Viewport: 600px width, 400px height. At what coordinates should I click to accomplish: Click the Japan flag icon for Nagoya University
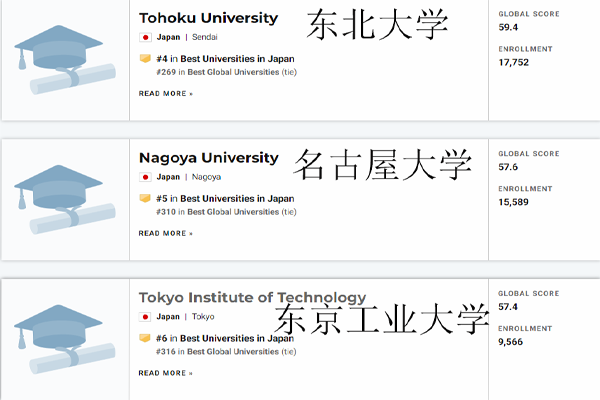[x=145, y=177]
